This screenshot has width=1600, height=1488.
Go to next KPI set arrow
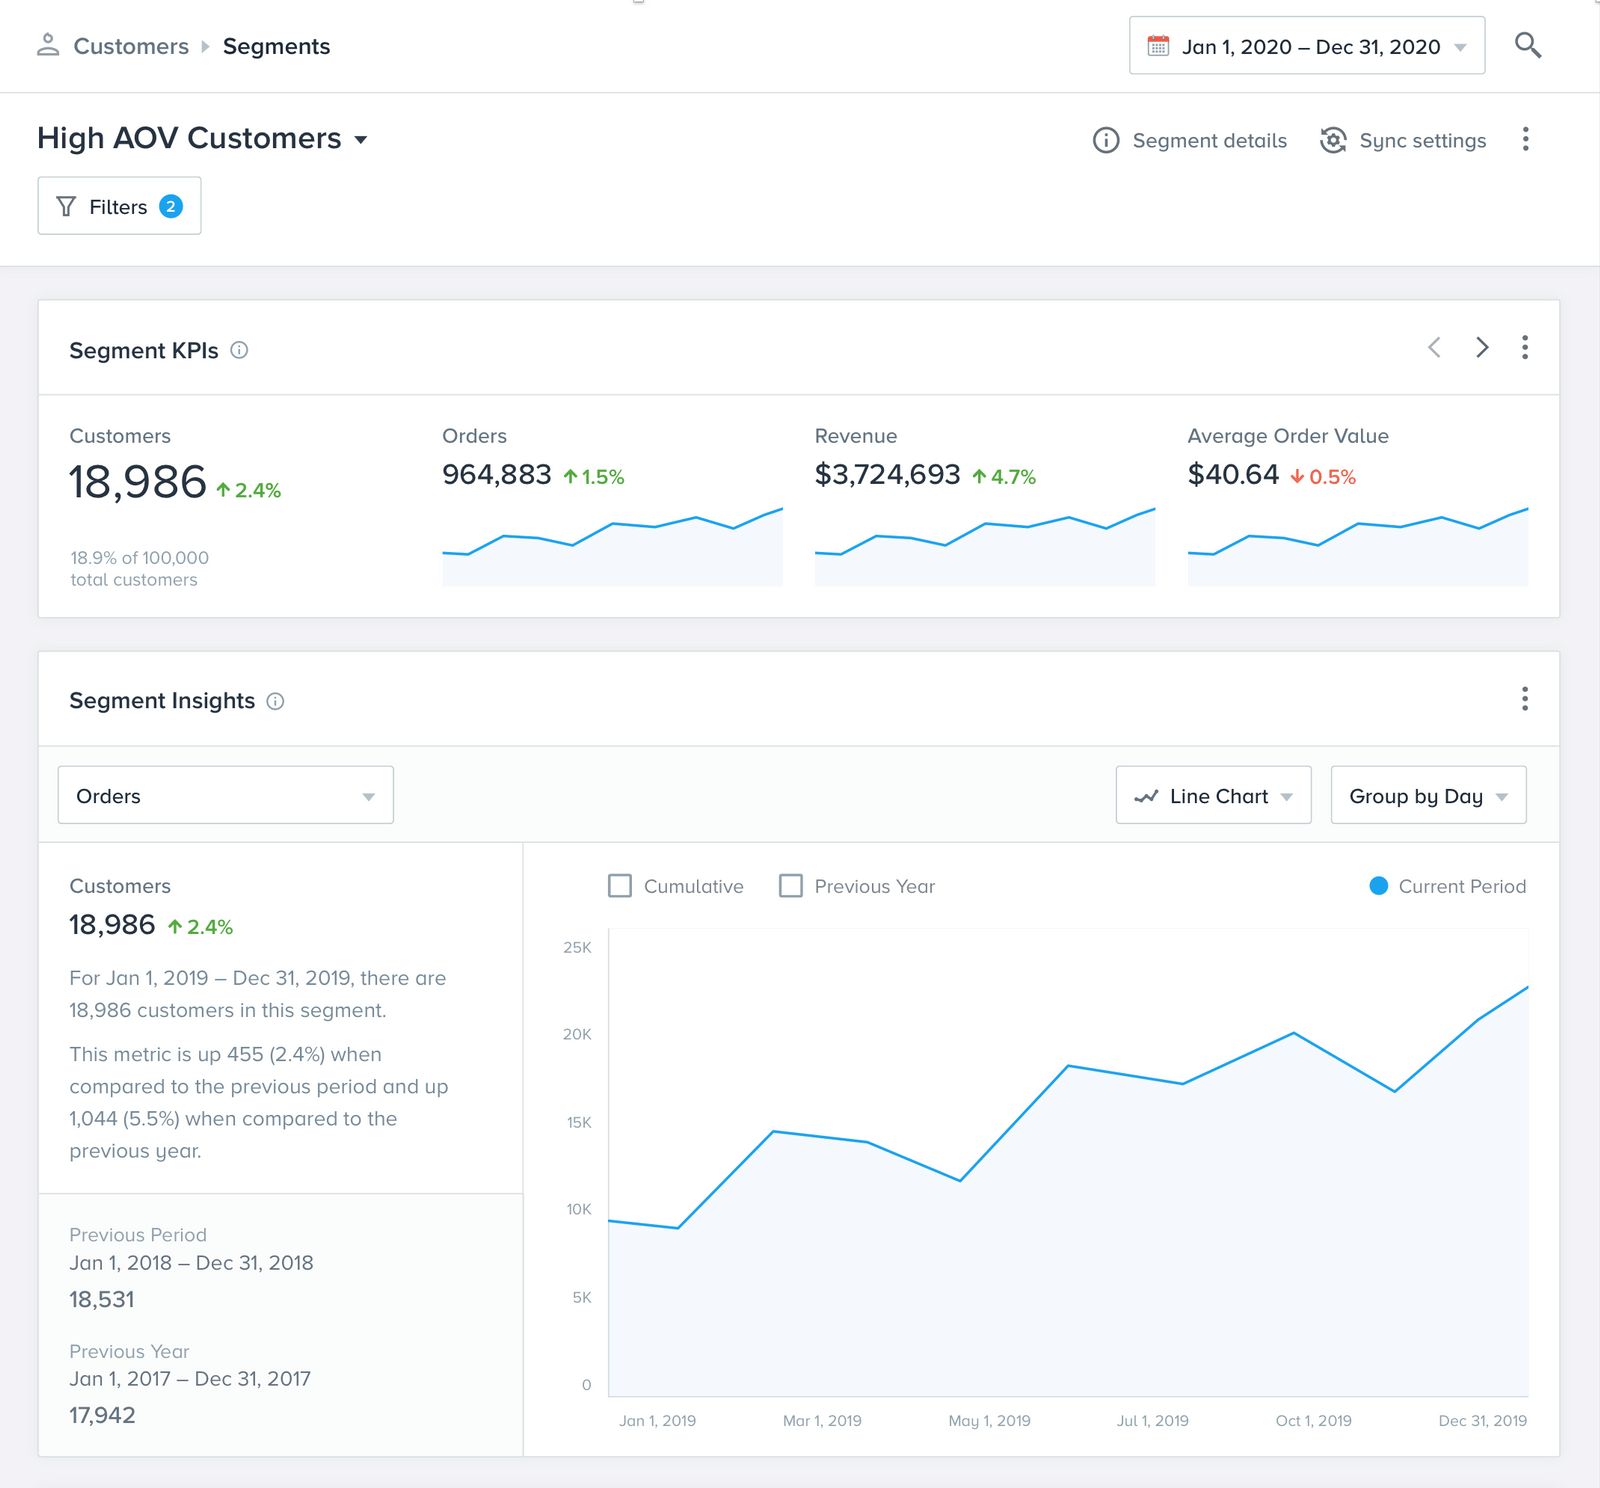point(1482,347)
